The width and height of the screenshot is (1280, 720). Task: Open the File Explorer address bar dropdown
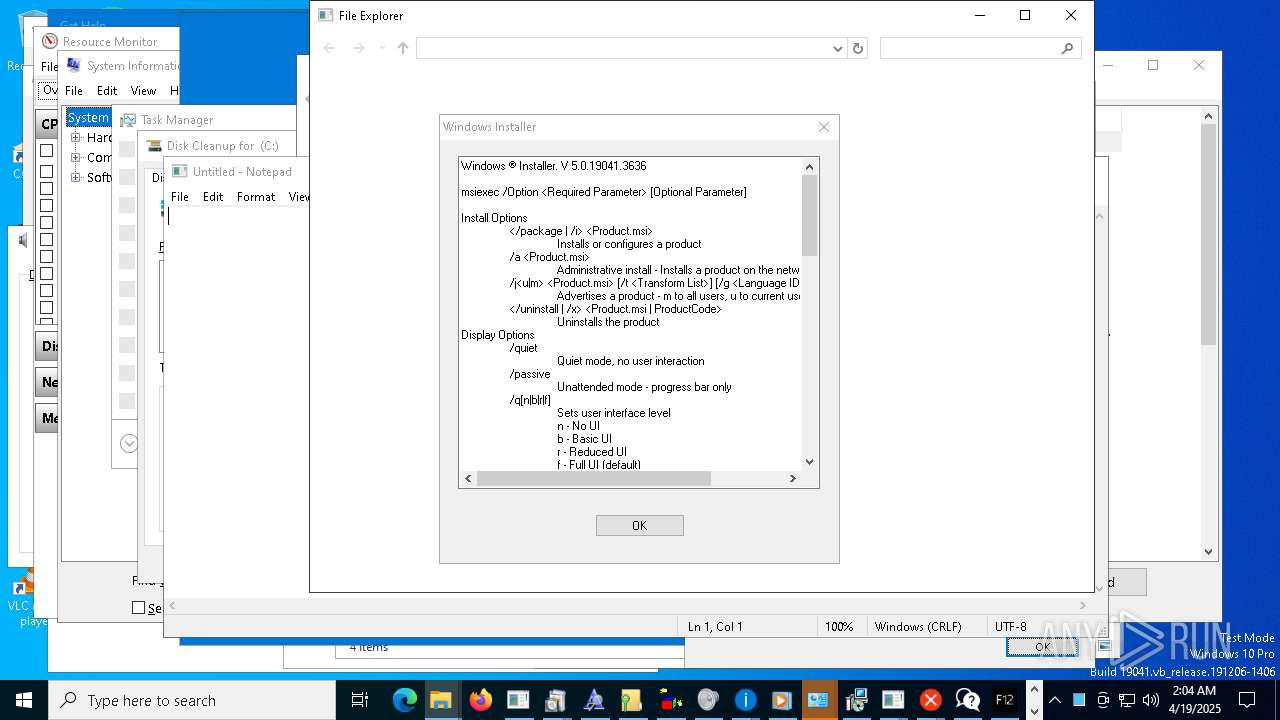[838, 48]
